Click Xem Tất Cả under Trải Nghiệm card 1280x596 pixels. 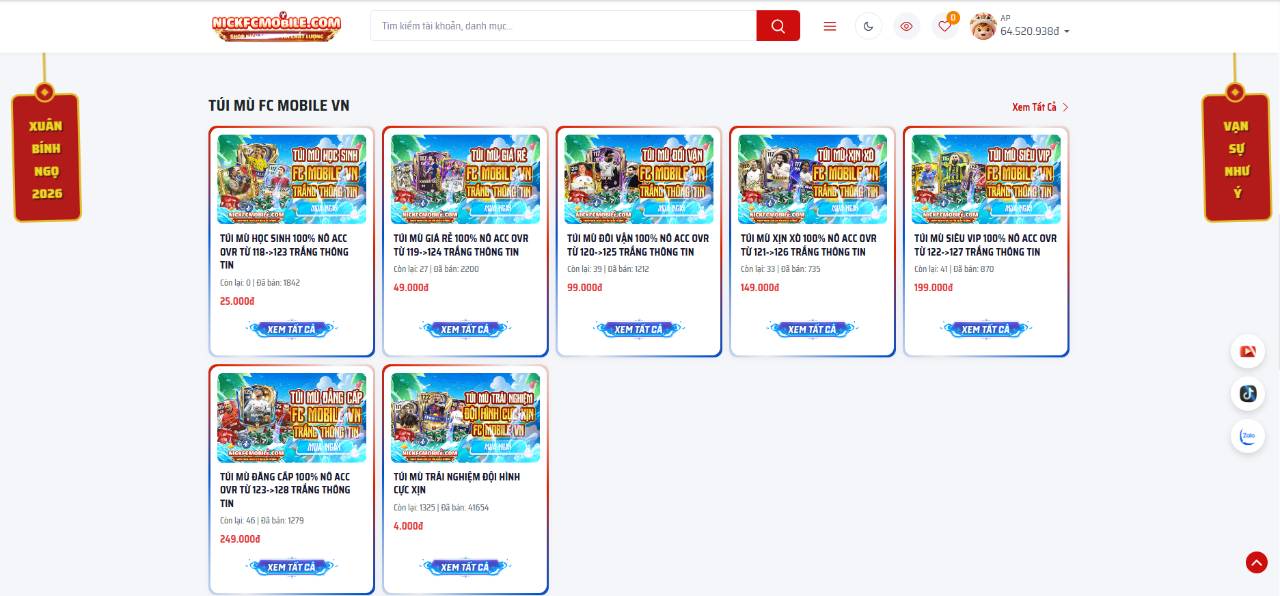tap(465, 567)
